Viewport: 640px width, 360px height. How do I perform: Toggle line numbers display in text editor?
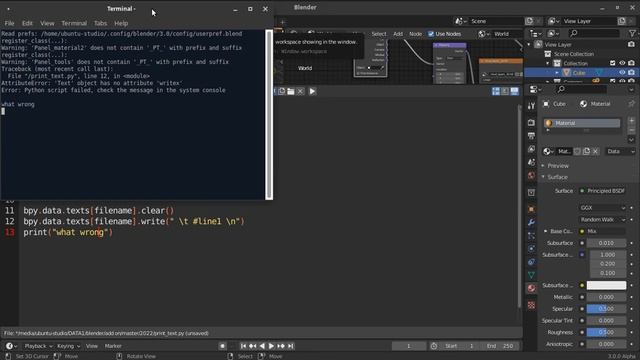pos(496,91)
